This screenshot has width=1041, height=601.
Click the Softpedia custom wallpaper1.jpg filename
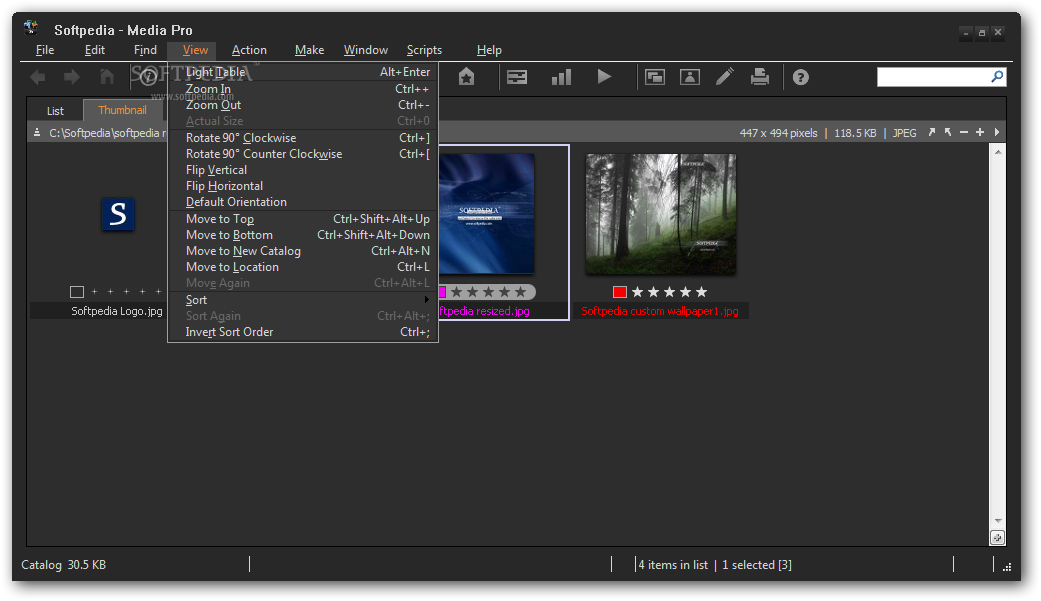[x=660, y=311]
